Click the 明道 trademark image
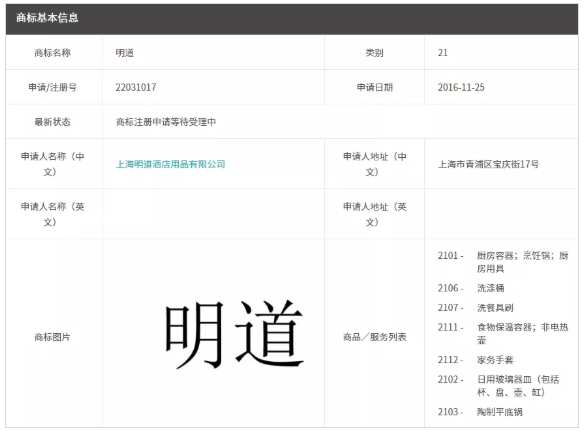This screenshot has height=435, width=585. point(234,335)
